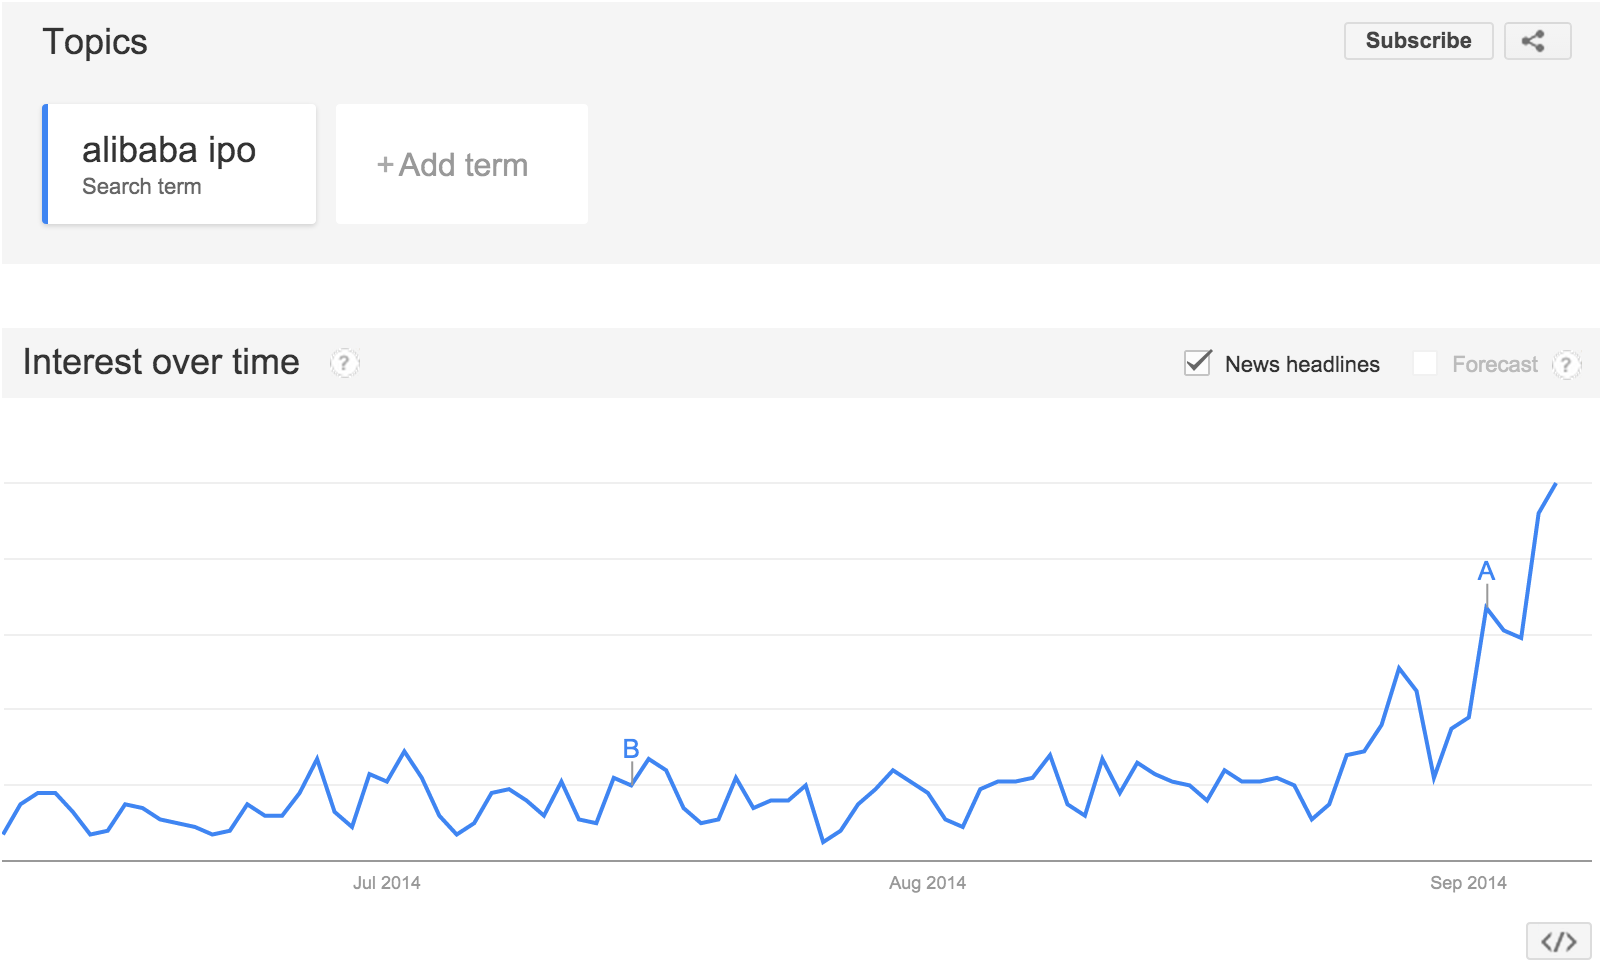Open news headline marker A
The image size is (1600, 966).
[1486, 572]
